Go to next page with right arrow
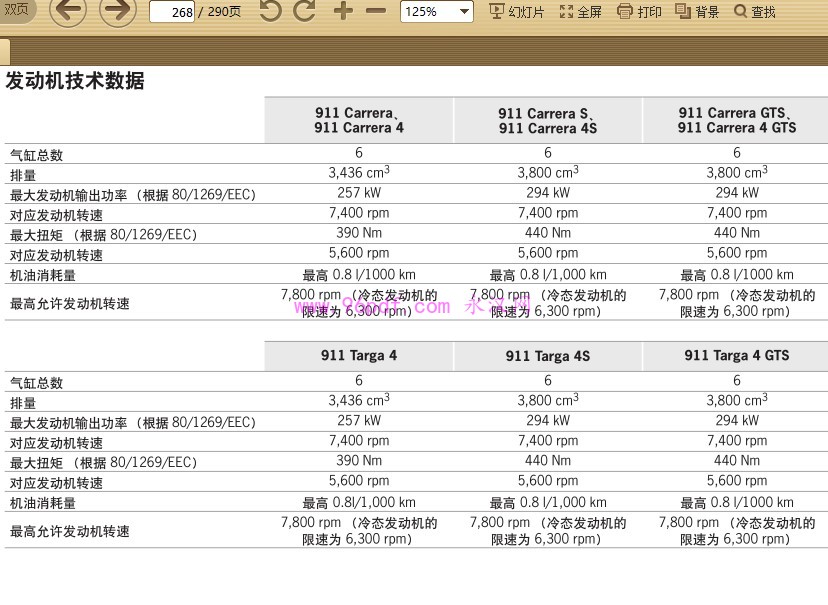 tap(118, 10)
